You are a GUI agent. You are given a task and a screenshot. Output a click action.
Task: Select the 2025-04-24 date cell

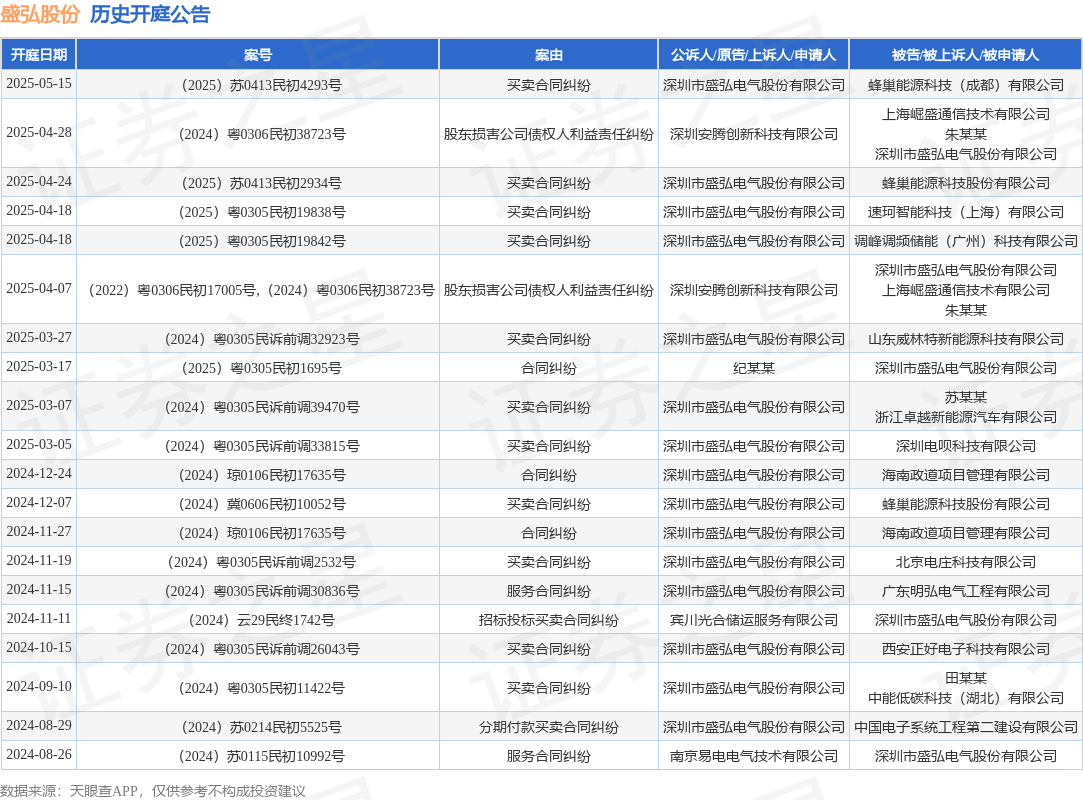click(39, 182)
